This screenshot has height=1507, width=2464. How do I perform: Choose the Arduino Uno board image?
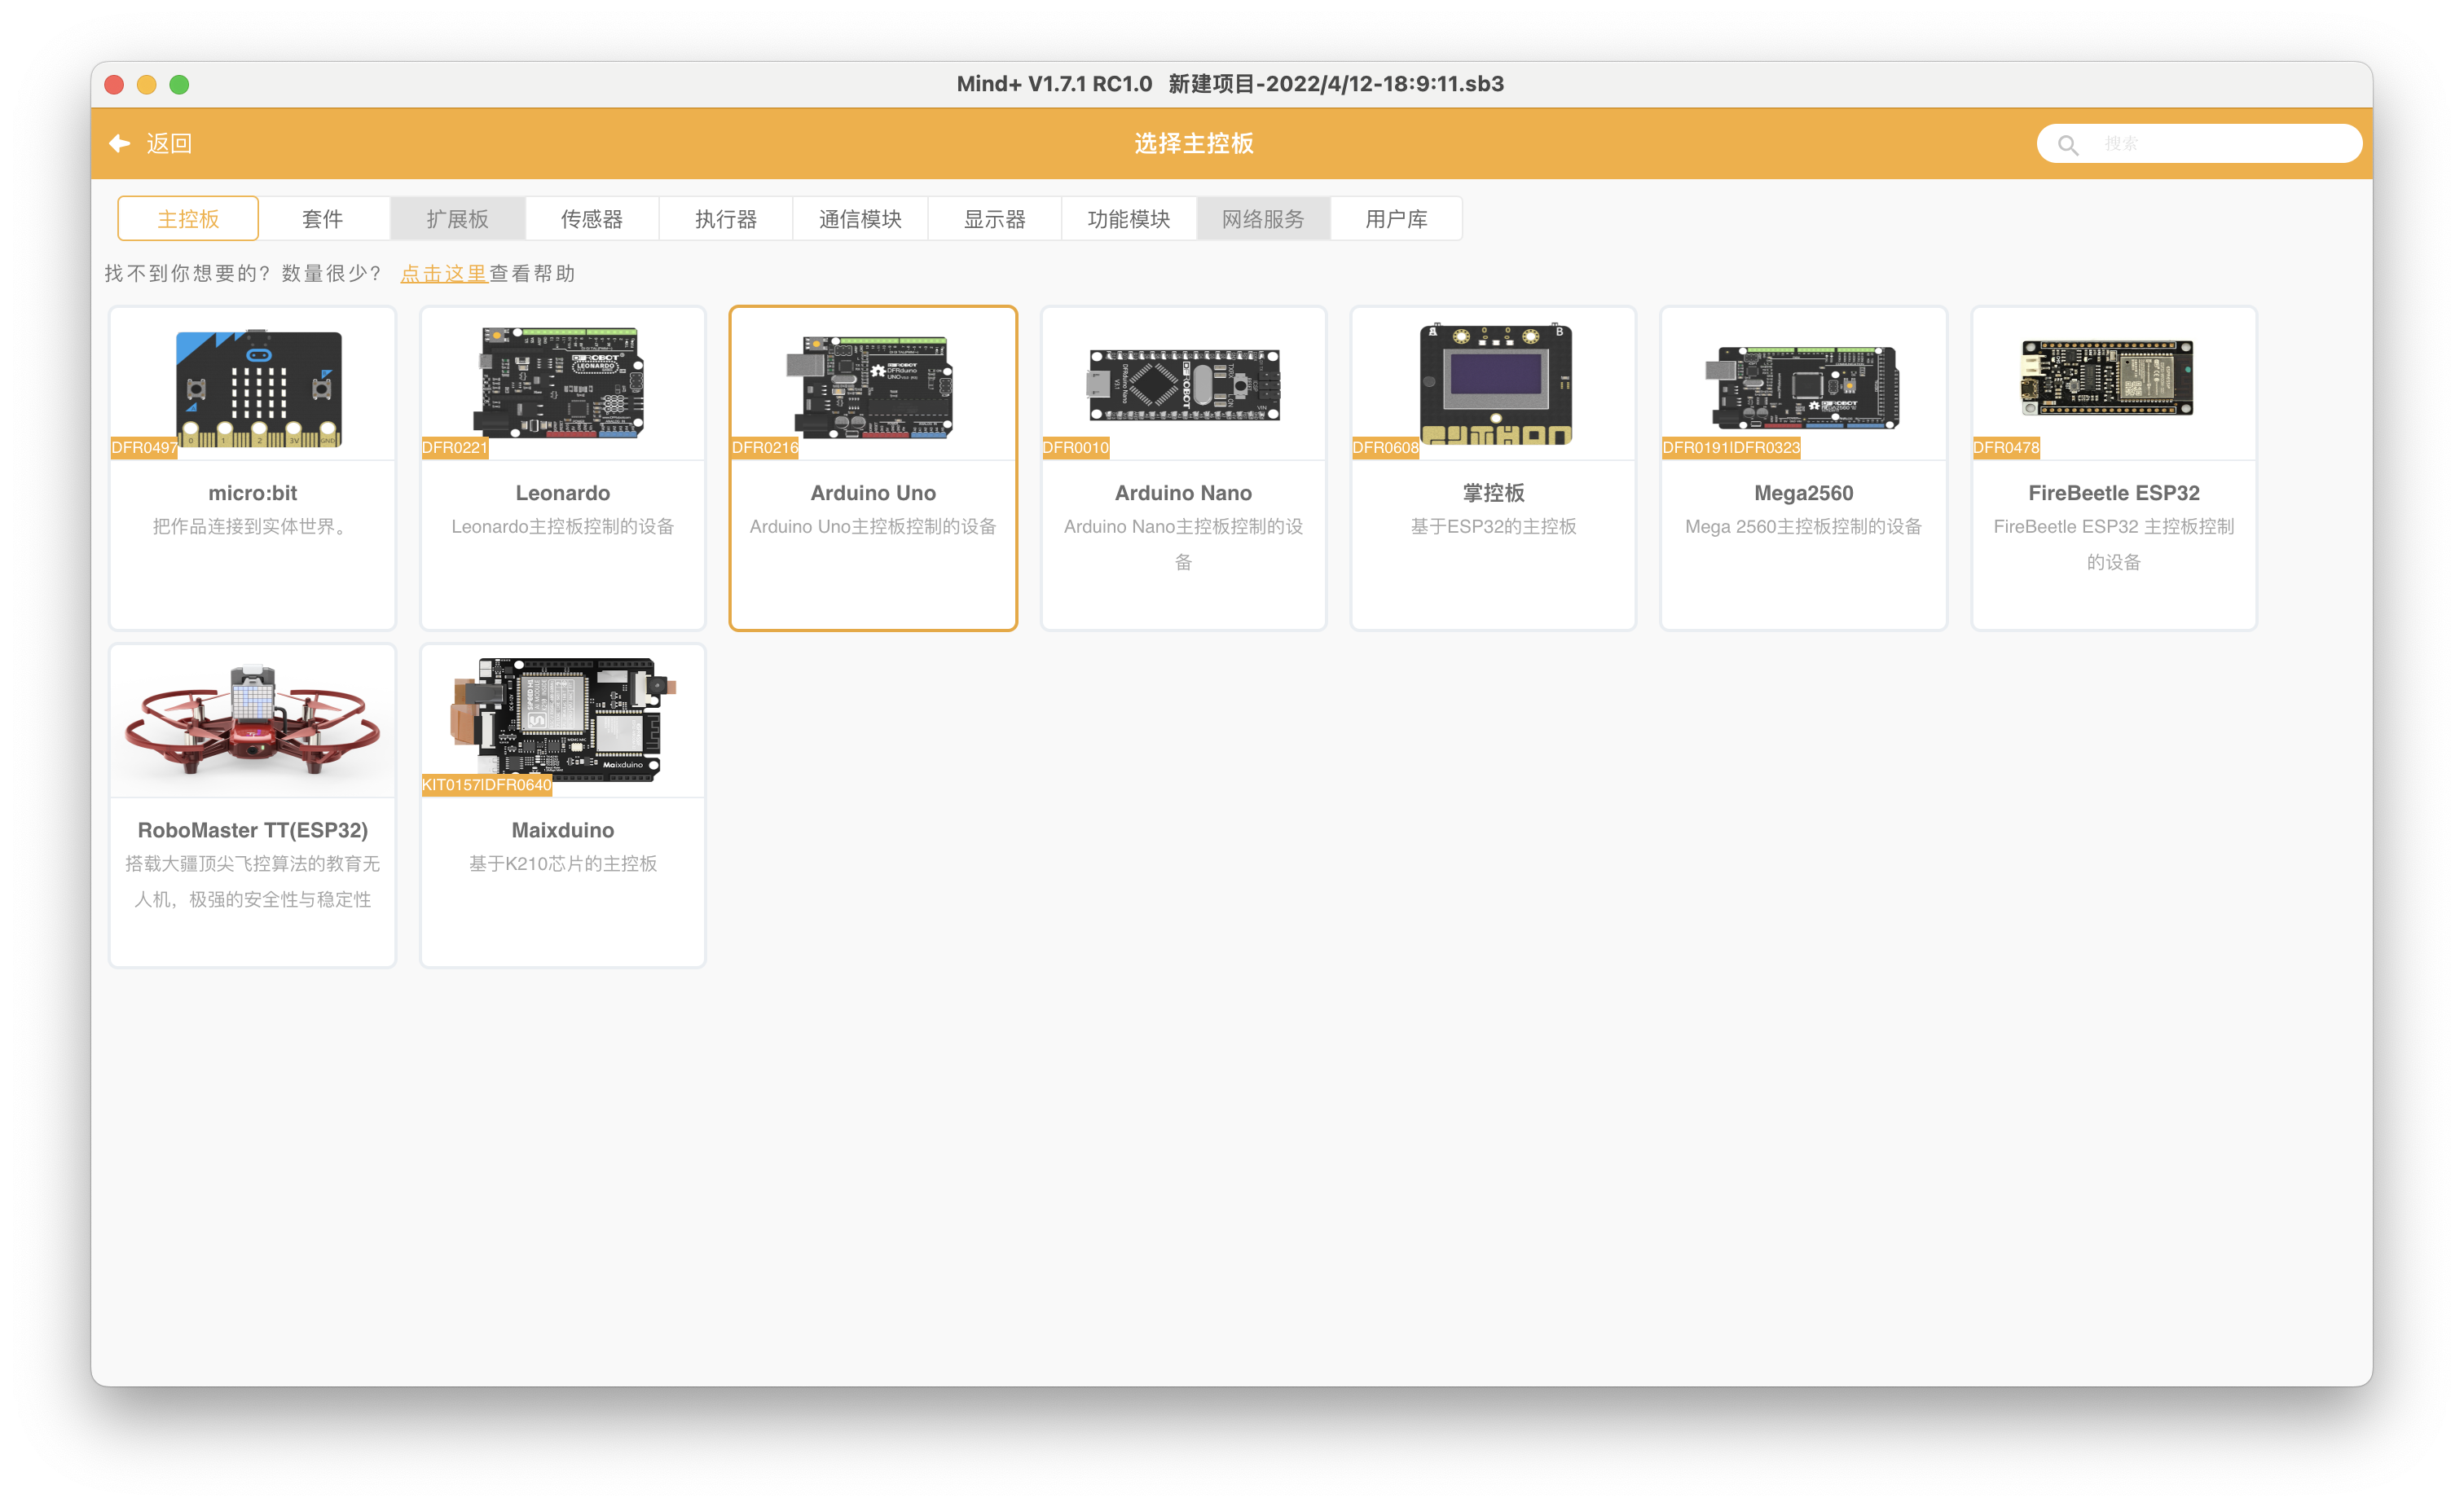click(870, 387)
